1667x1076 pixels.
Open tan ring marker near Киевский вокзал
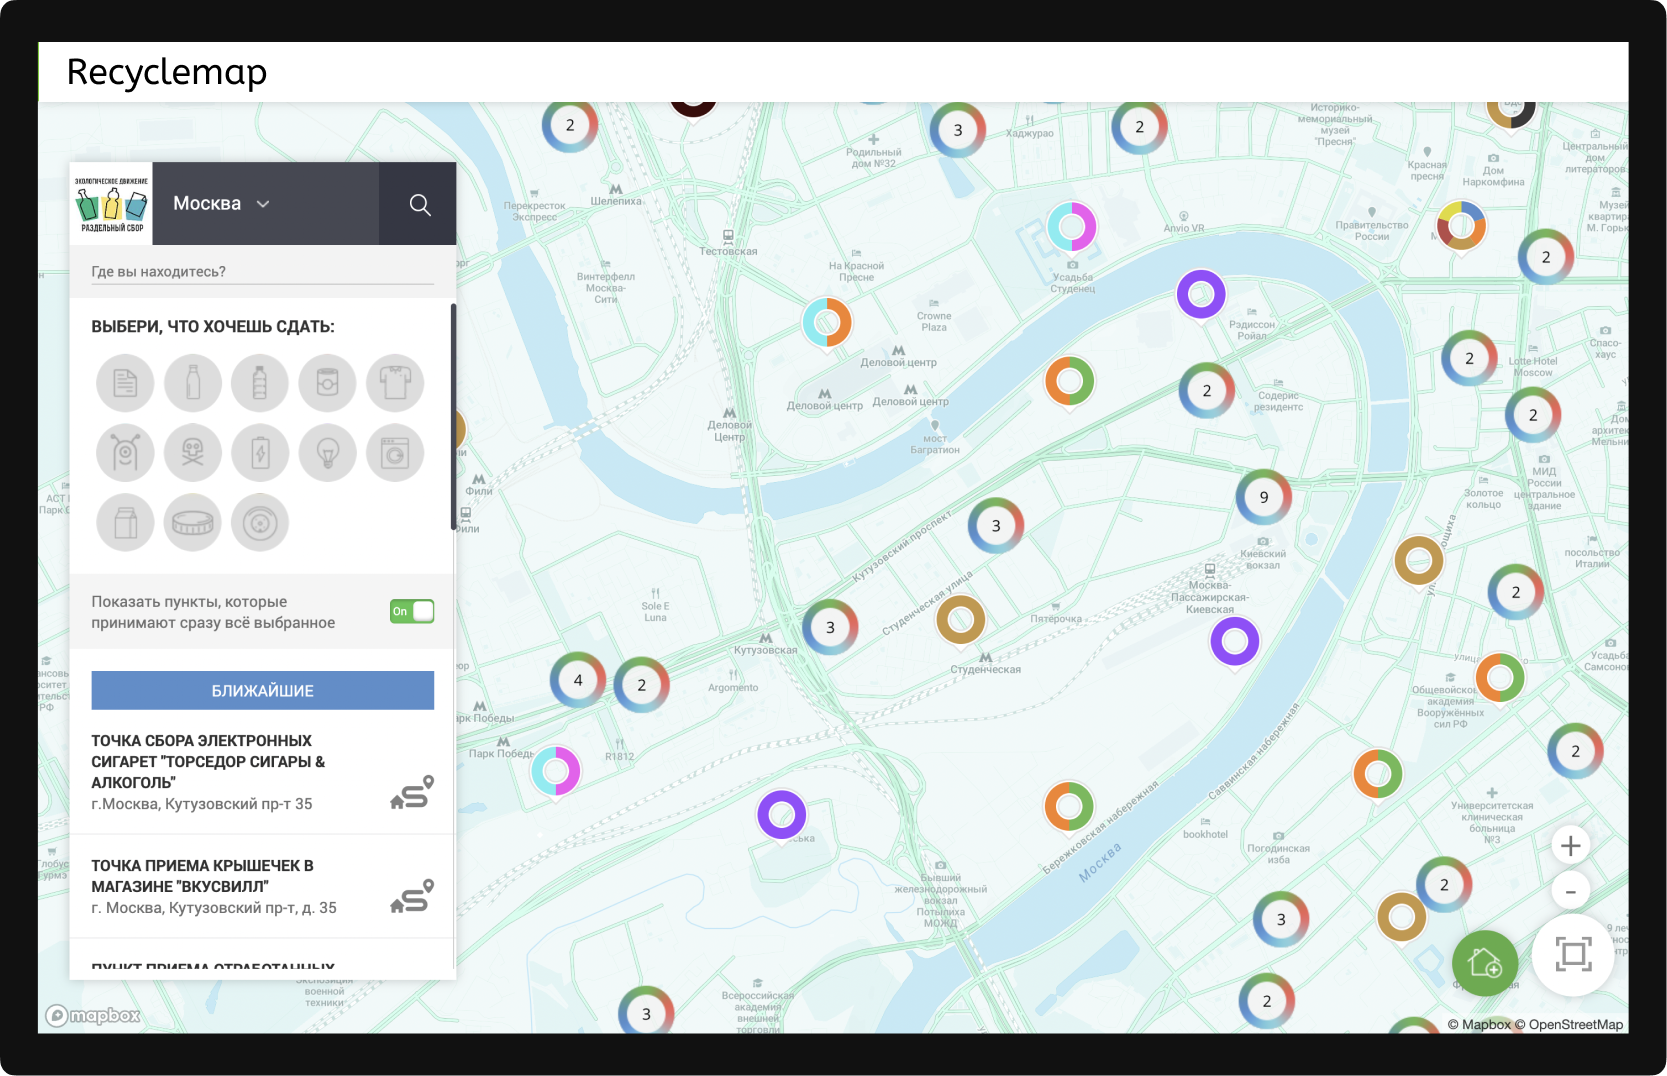point(1419,563)
